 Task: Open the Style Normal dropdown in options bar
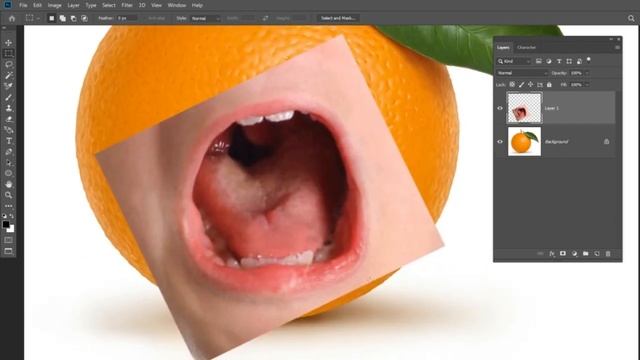pyautogui.click(x=205, y=18)
